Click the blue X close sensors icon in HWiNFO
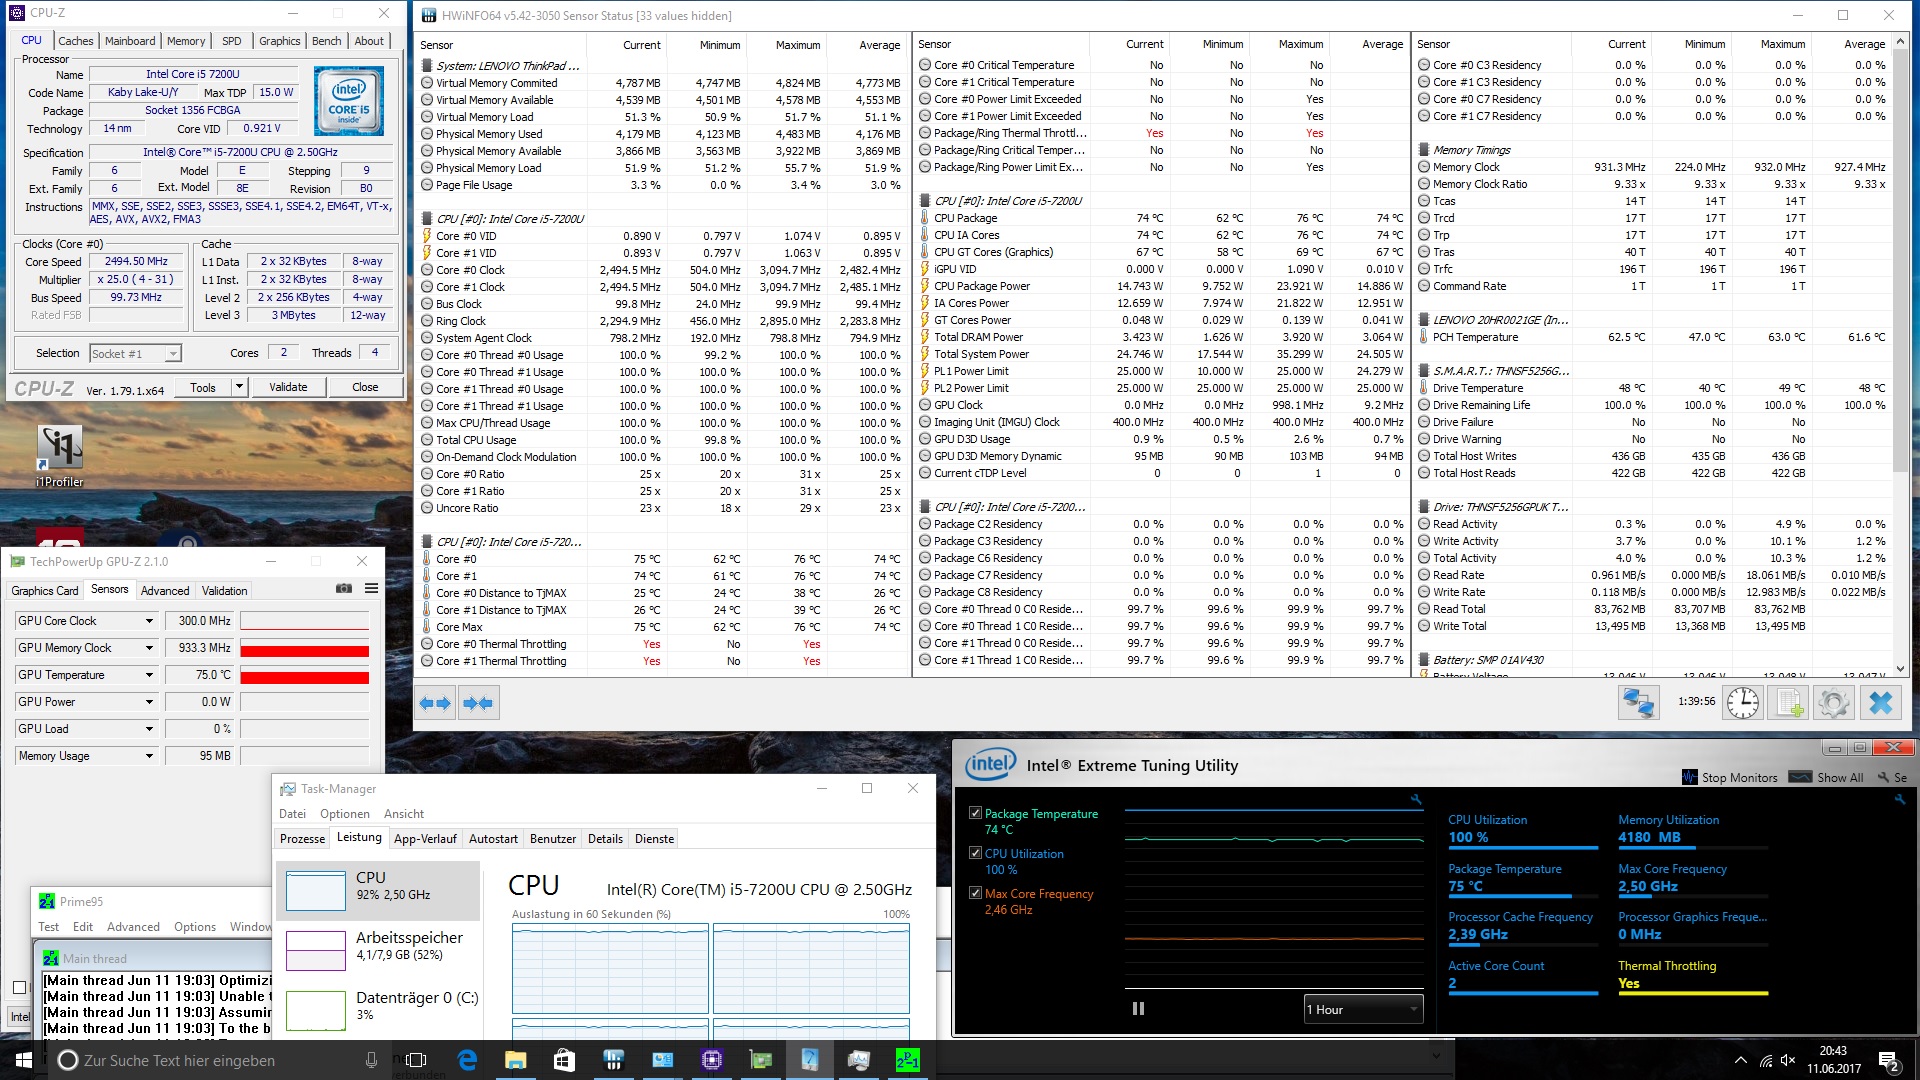Screen dimensions: 1920x1080 tap(1880, 703)
